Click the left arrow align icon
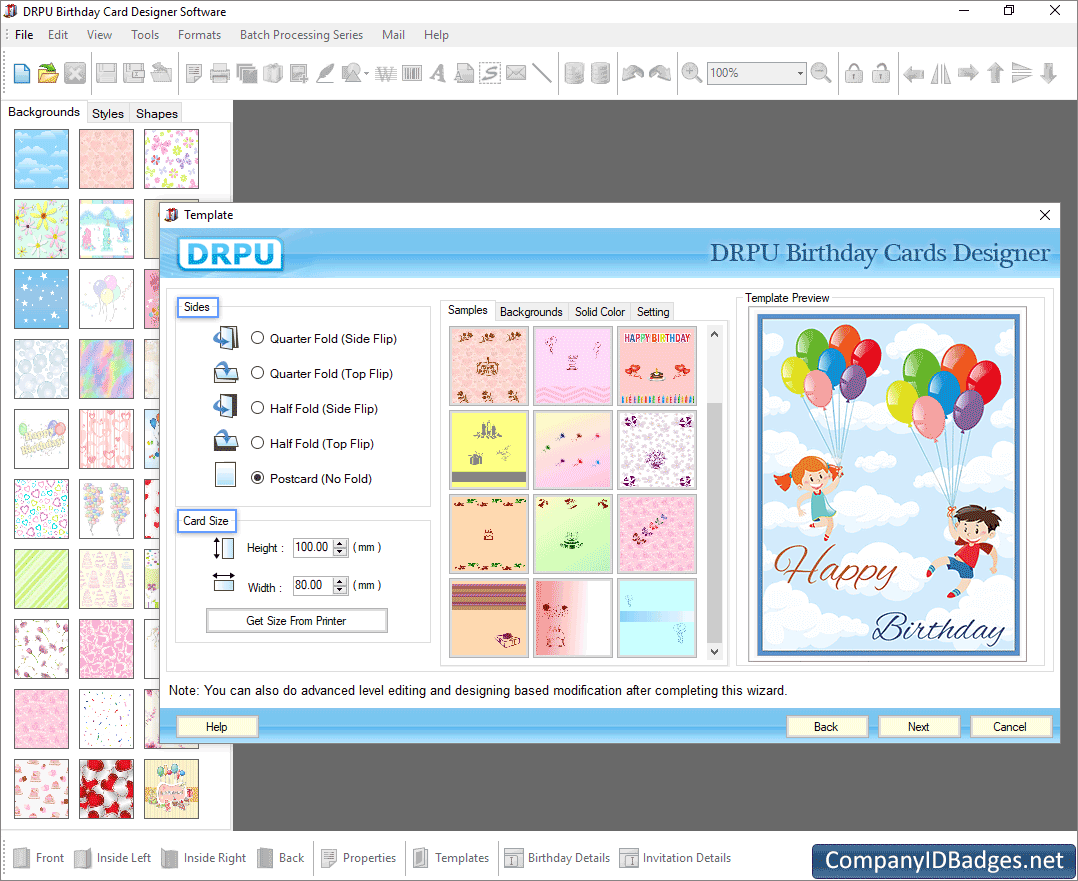The width and height of the screenshot is (1078, 881). point(913,73)
